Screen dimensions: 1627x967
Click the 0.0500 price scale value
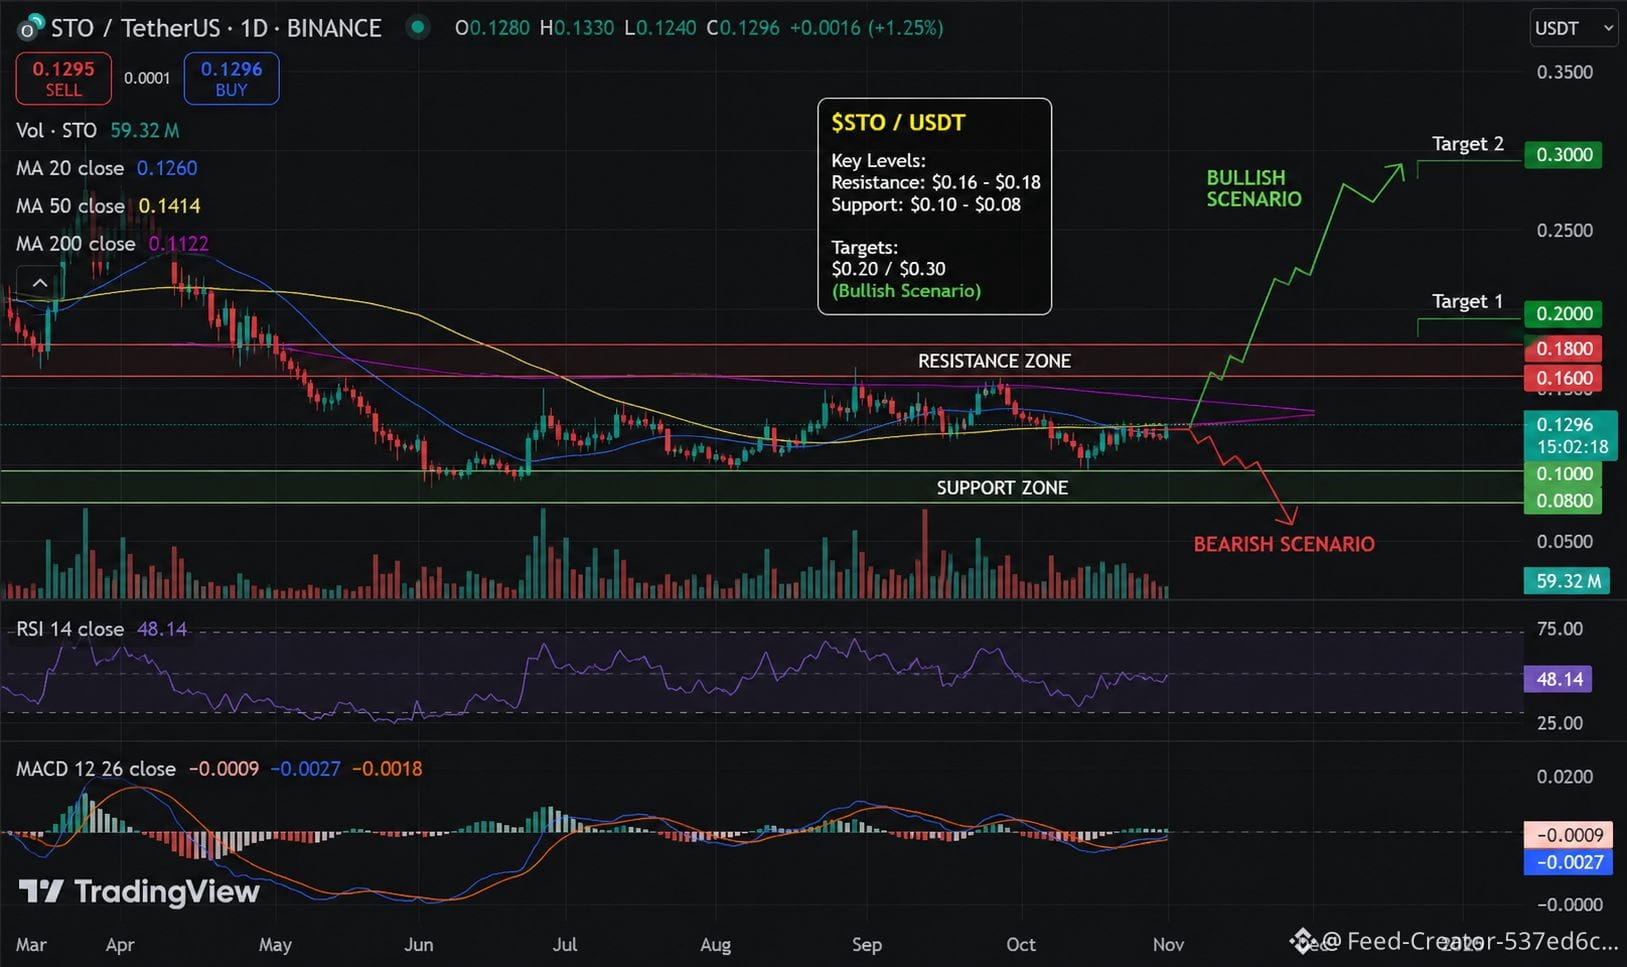click(1565, 541)
